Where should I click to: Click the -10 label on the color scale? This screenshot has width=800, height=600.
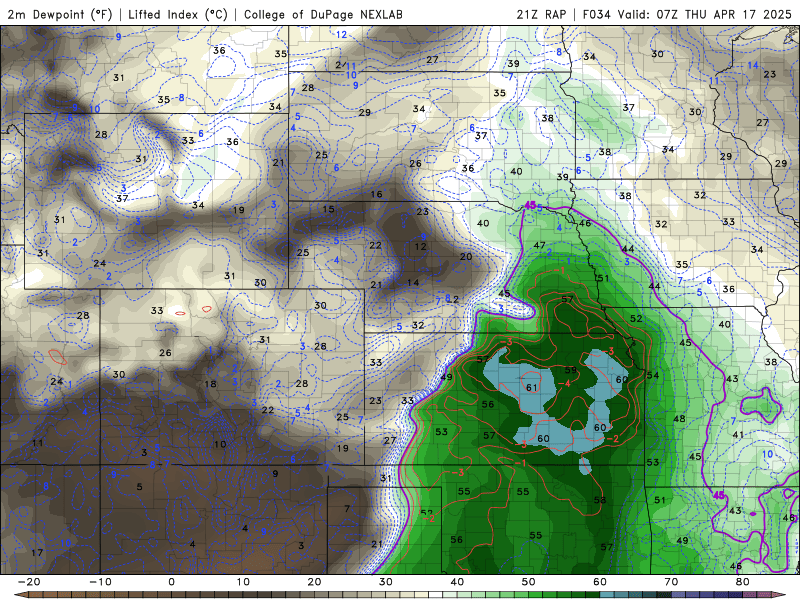(101, 582)
